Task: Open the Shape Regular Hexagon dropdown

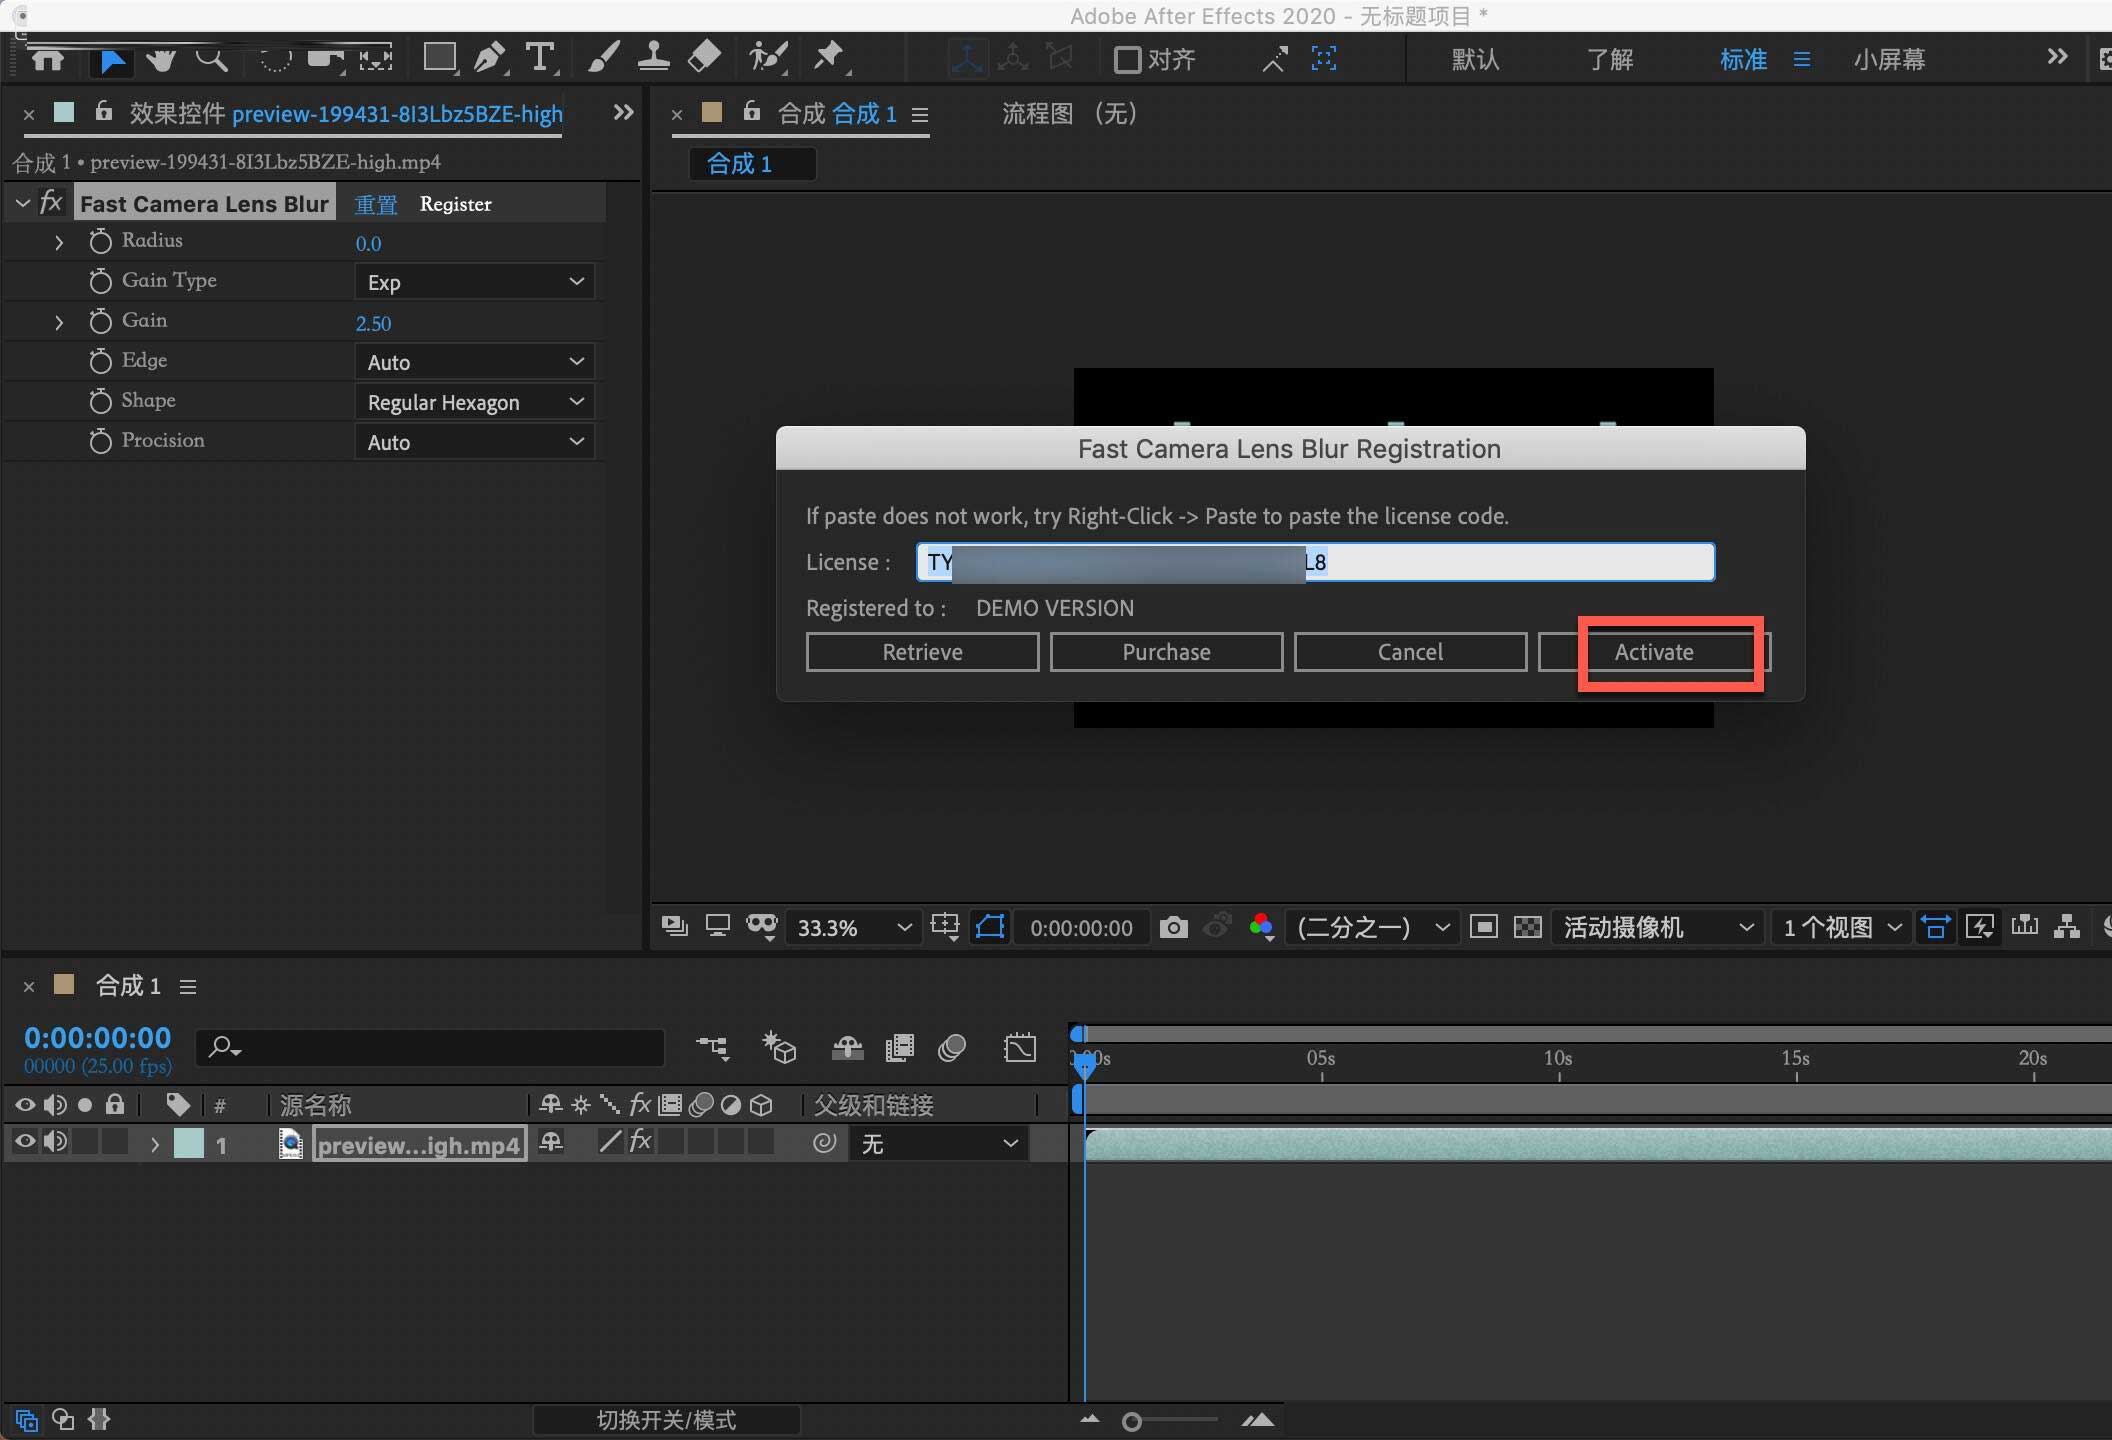Action: pyautogui.click(x=475, y=402)
